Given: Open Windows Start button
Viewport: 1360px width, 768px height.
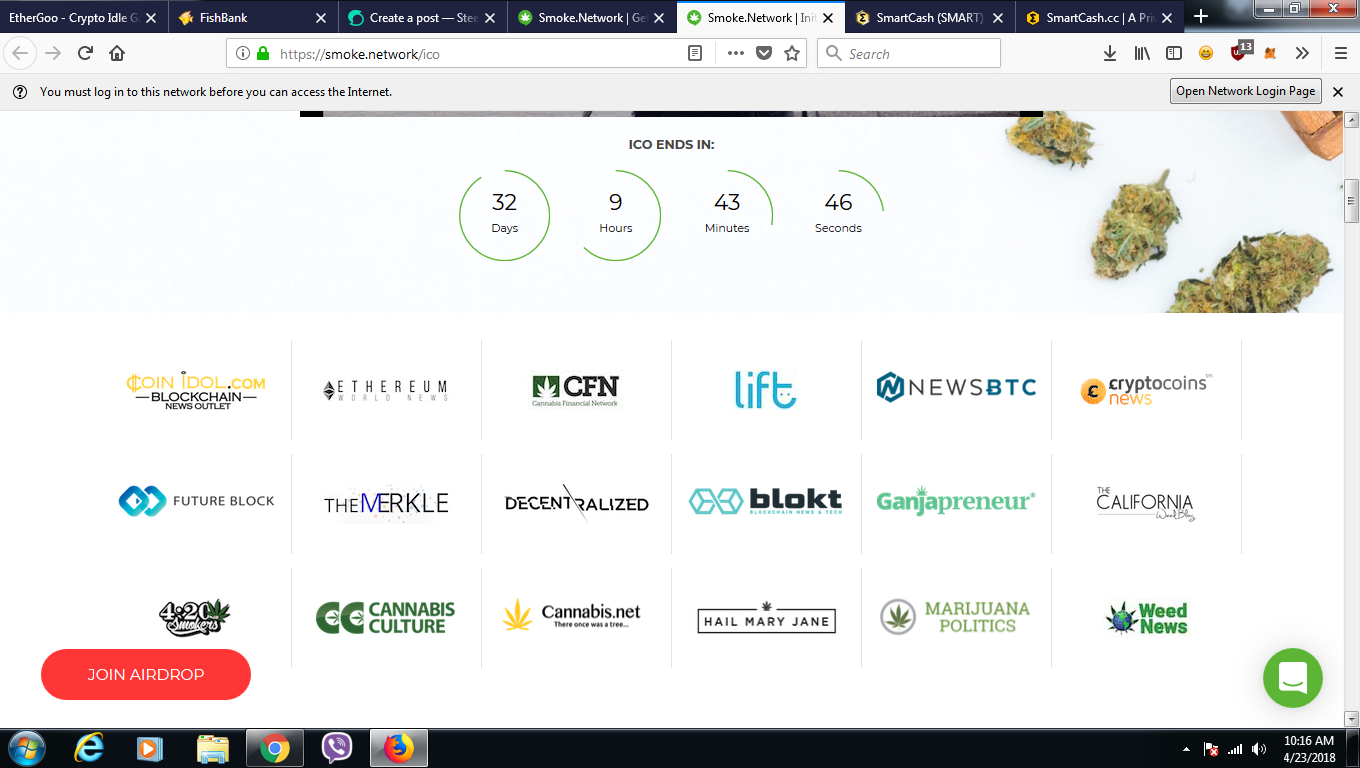Looking at the screenshot, I should (x=25, y=748).
